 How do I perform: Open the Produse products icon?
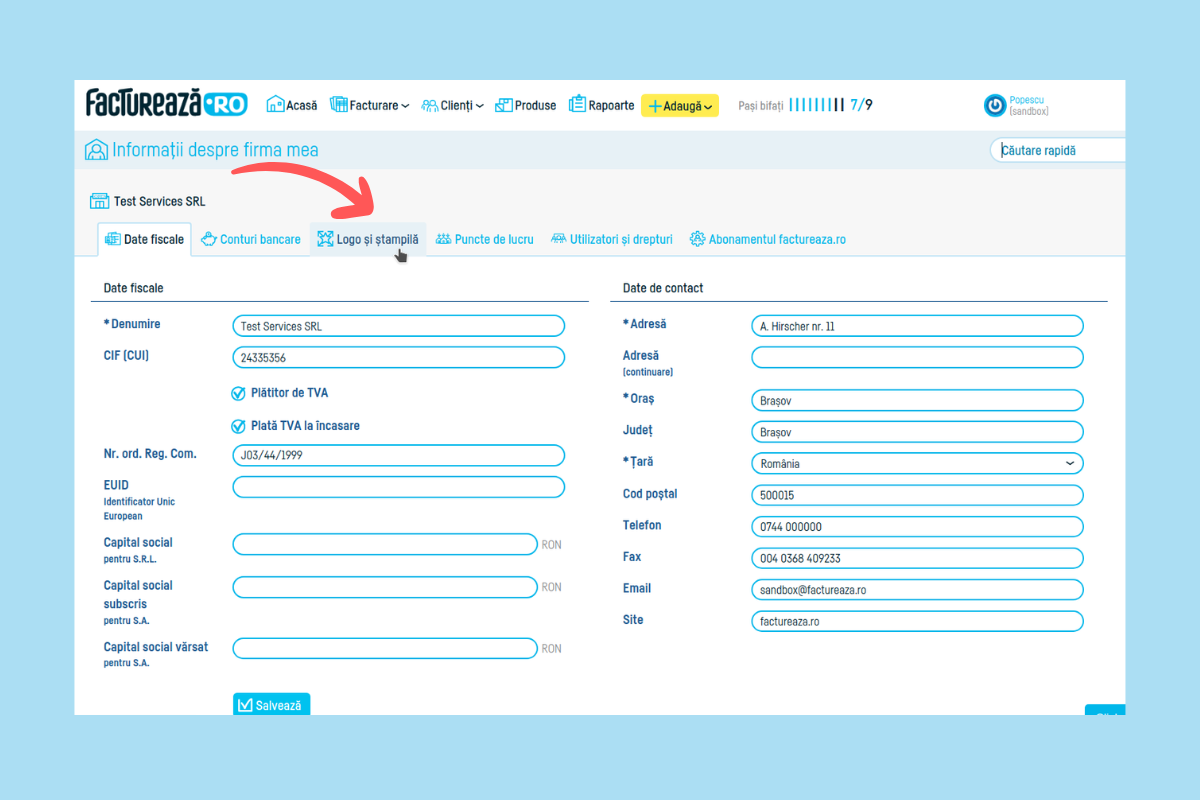click(504, 105)
